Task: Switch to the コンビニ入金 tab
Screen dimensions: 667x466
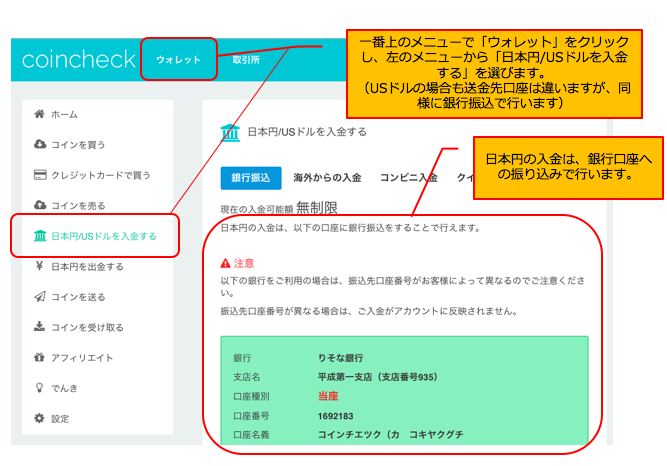Action: pyautogui.click(x=408, y=178)
